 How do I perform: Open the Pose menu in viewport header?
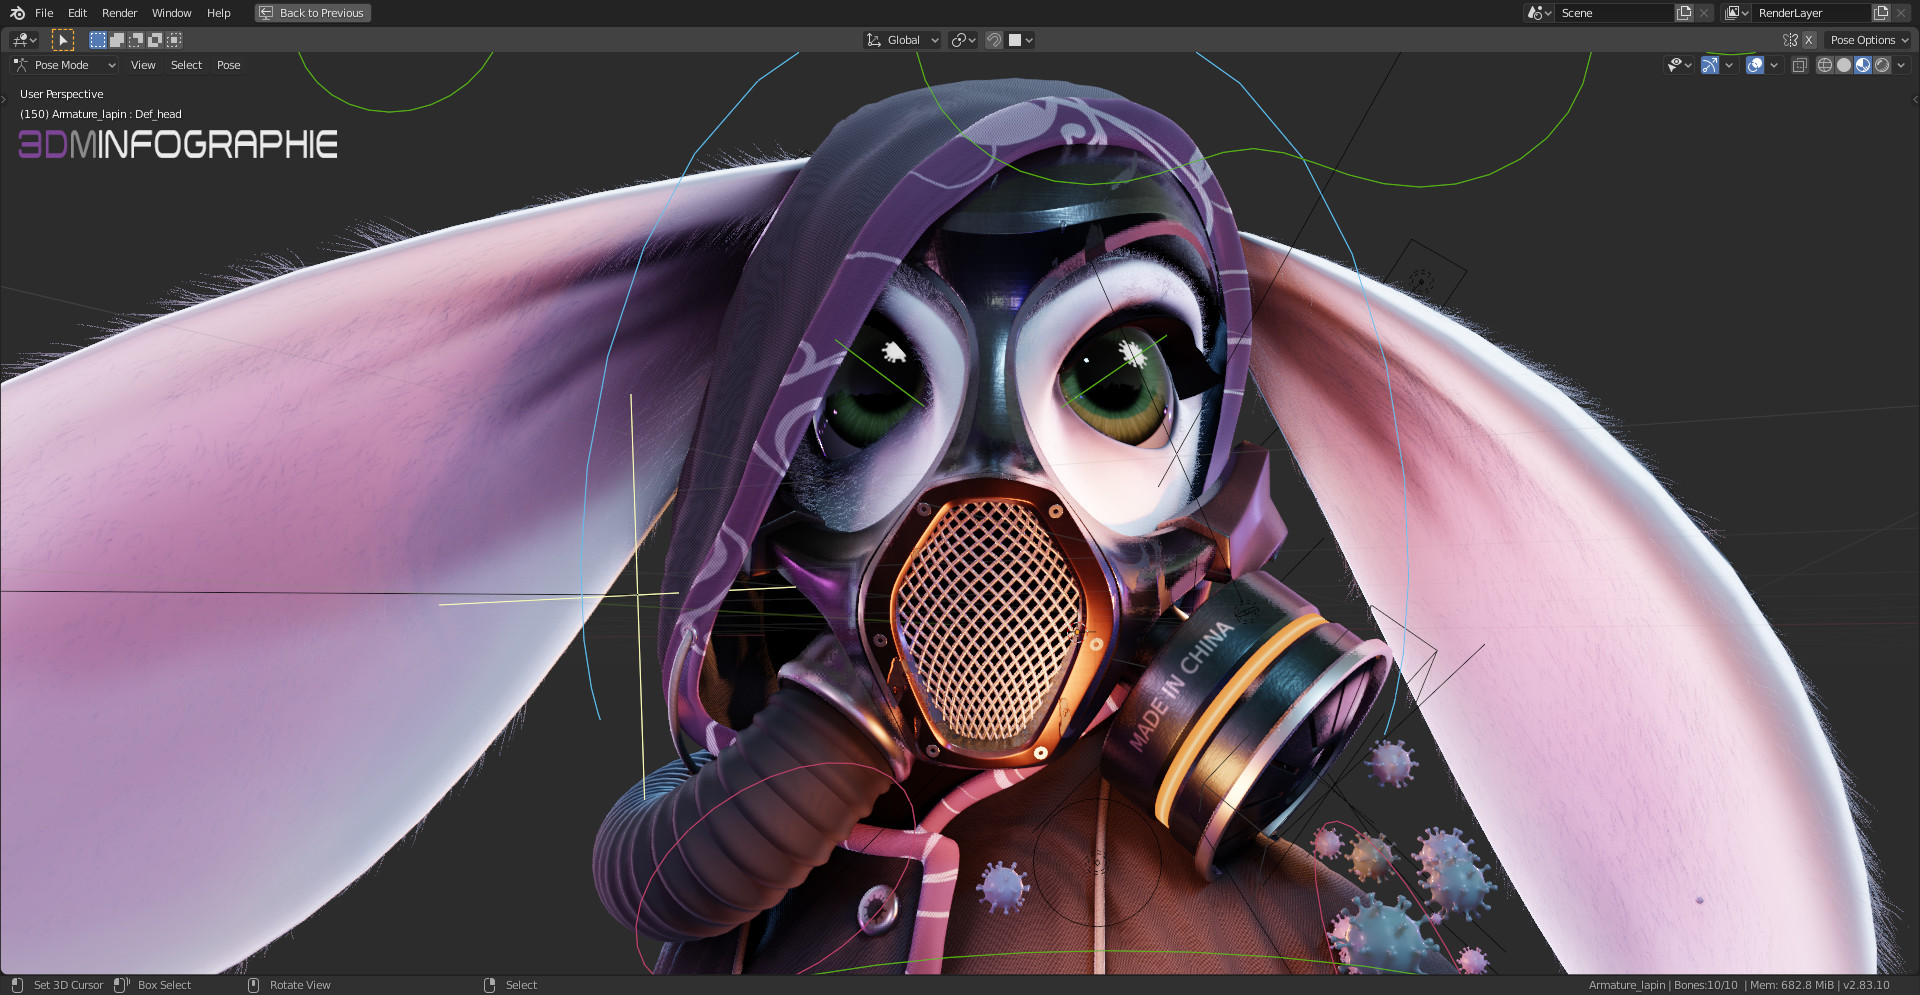pyautogui.click(x=228, y=65)
